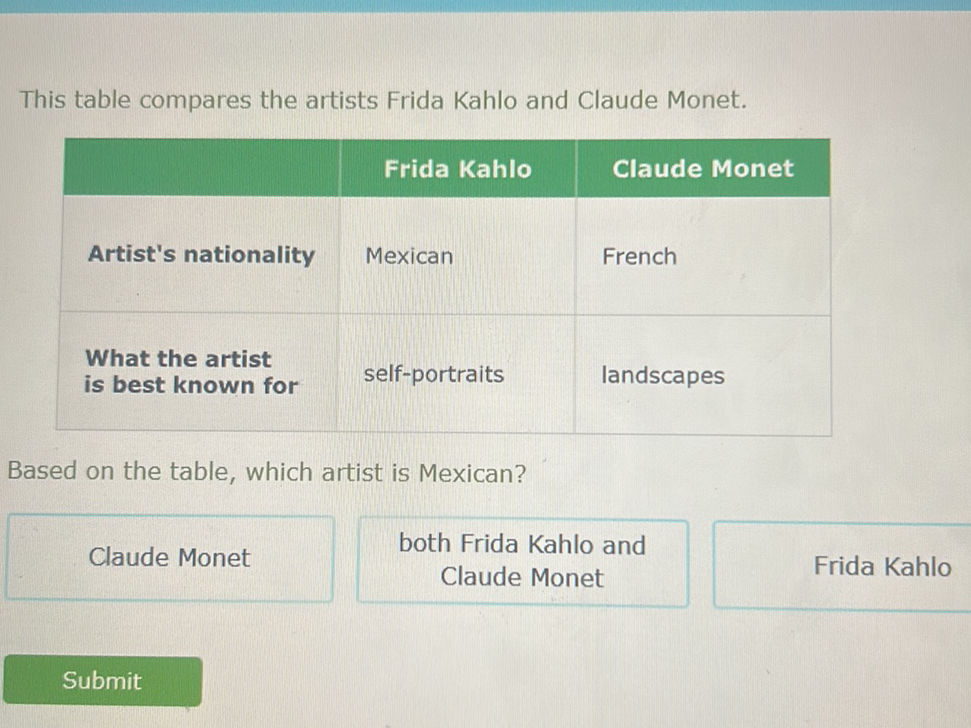Click the empty green header cell

tap(200, 168)
